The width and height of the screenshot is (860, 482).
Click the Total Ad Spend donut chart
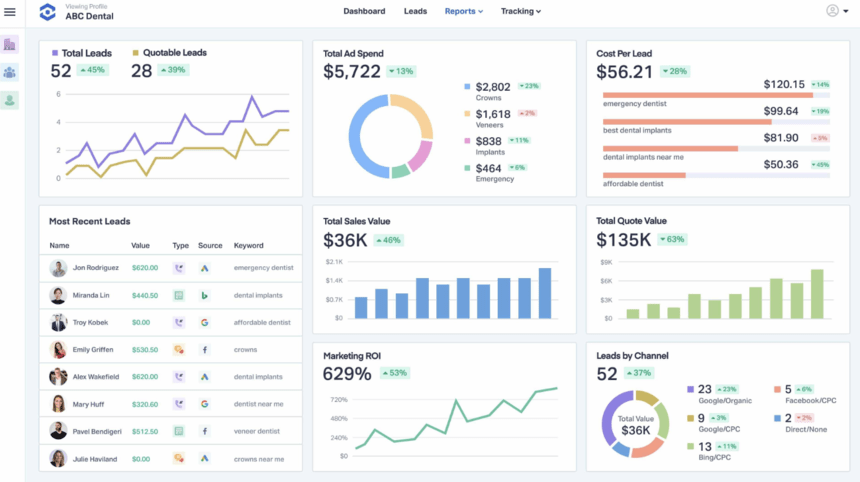pos(391,136)
